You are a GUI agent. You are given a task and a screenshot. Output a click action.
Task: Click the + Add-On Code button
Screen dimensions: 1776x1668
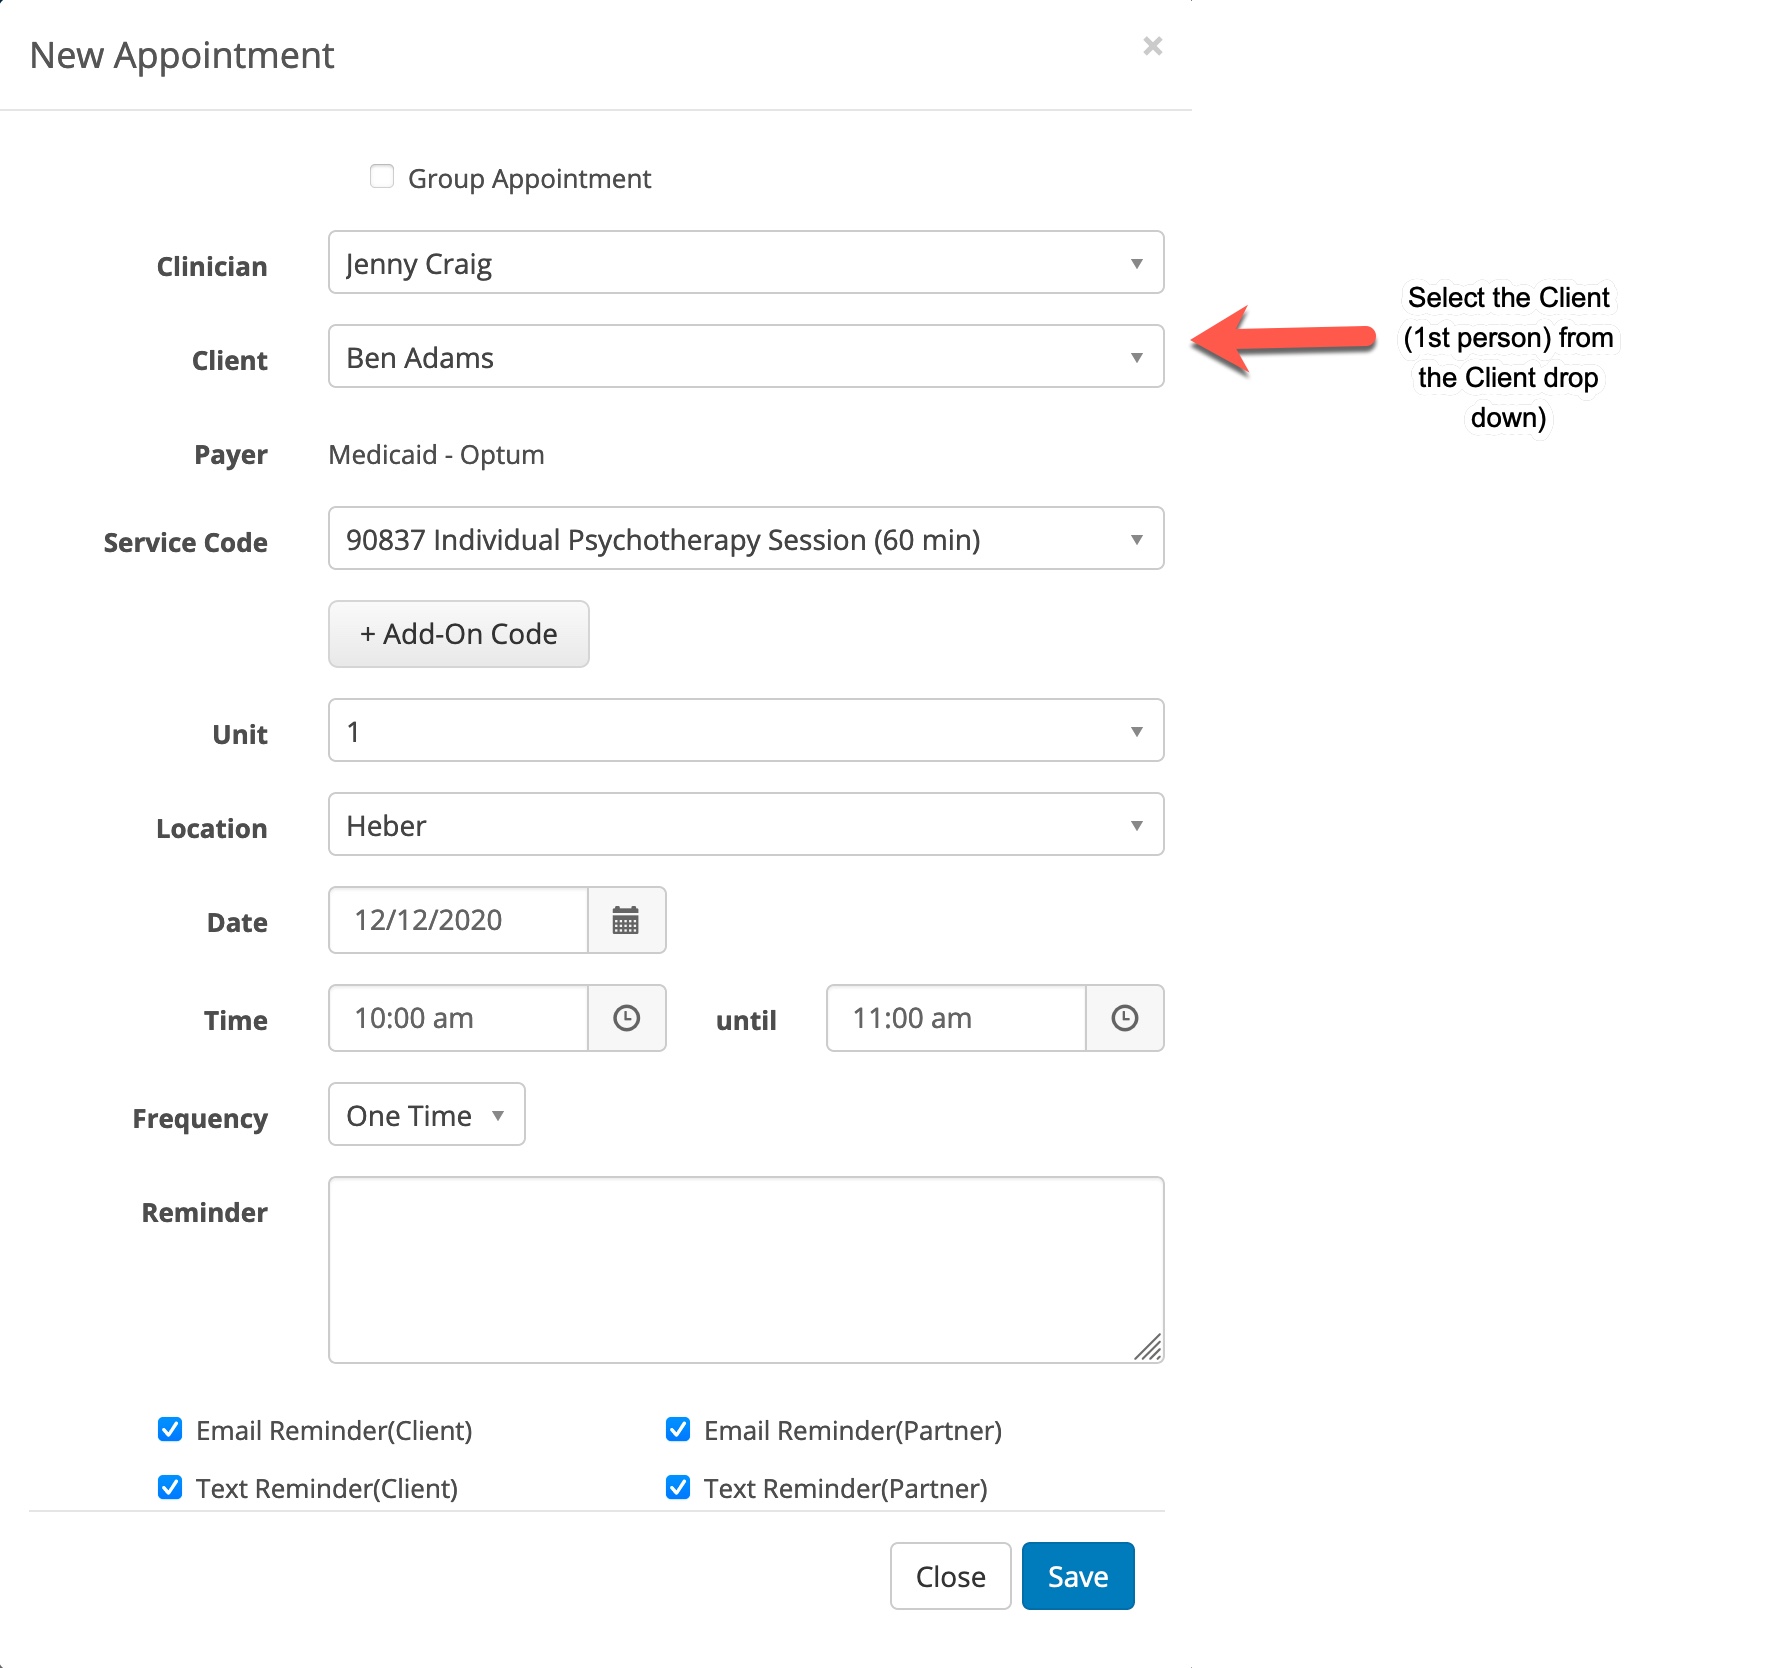(x=458, y=634)
